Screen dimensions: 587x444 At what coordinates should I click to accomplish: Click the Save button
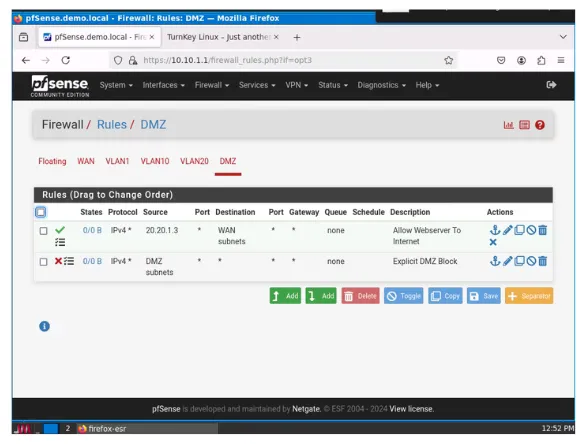click(x=484, y=296)
